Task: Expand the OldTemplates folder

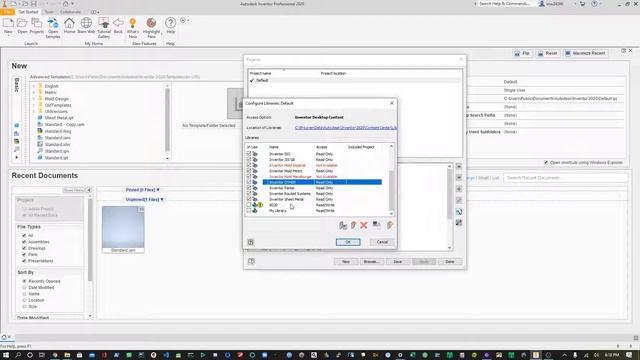Action: [x=34, y=105]
